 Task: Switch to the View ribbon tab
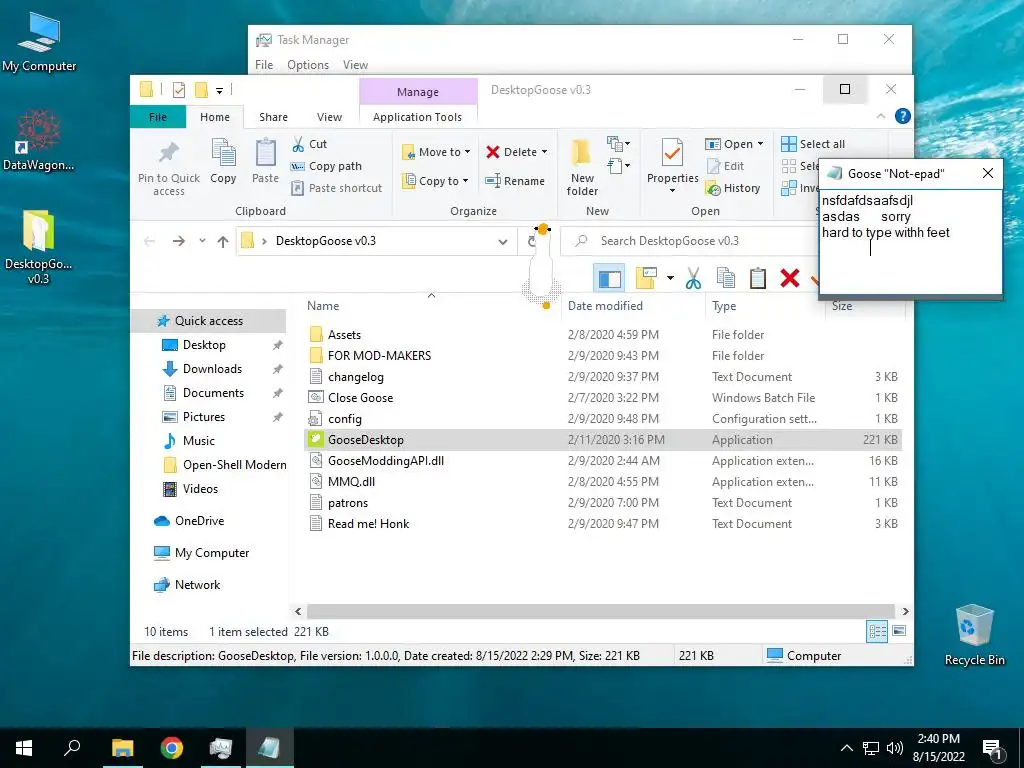329,117
